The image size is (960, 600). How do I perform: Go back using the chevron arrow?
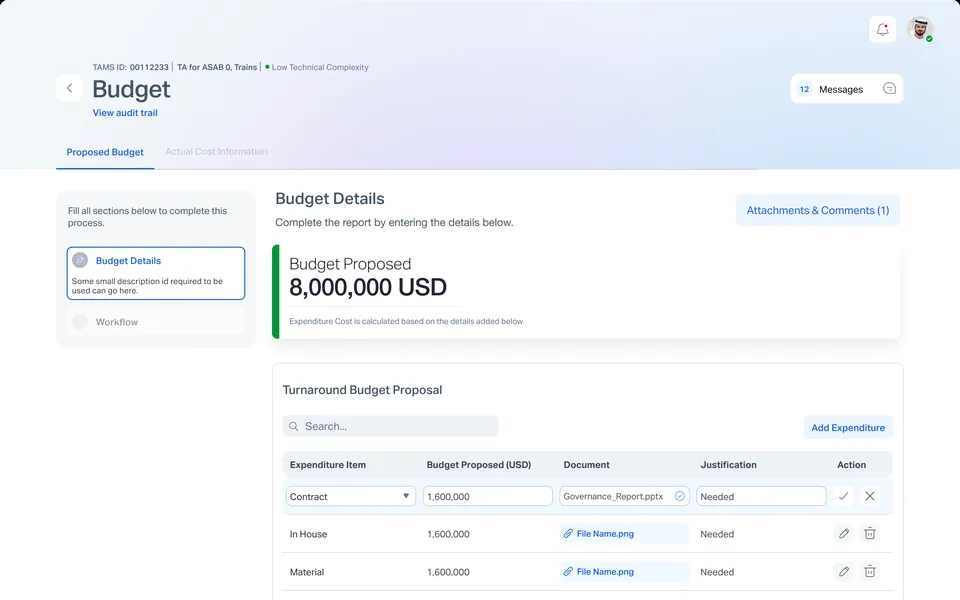69,88
